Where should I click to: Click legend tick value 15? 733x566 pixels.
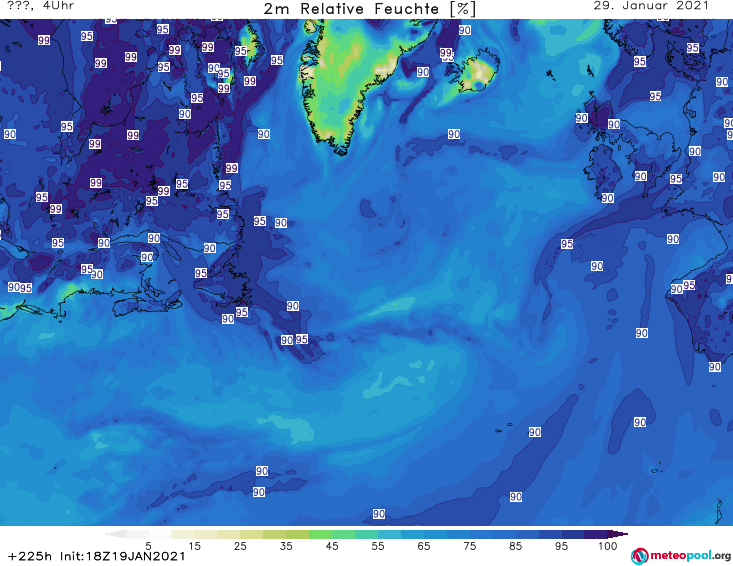194,546
